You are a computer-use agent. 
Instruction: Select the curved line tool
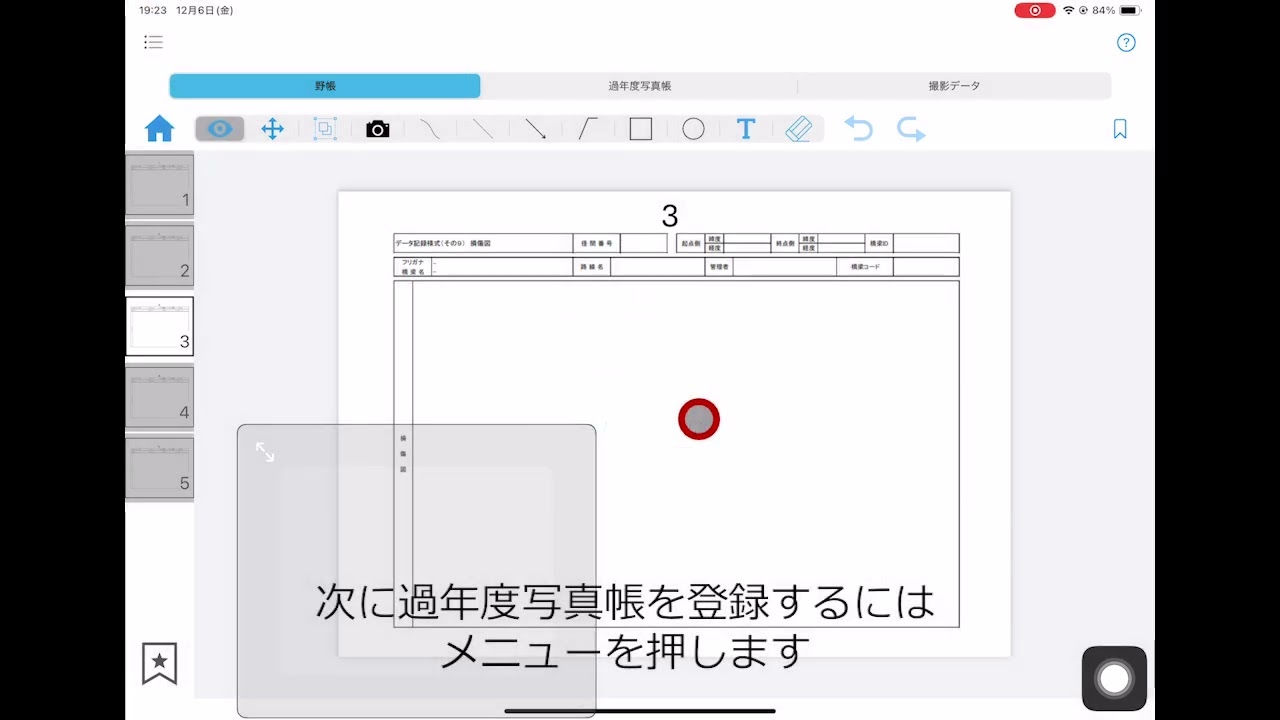point(430,129)
